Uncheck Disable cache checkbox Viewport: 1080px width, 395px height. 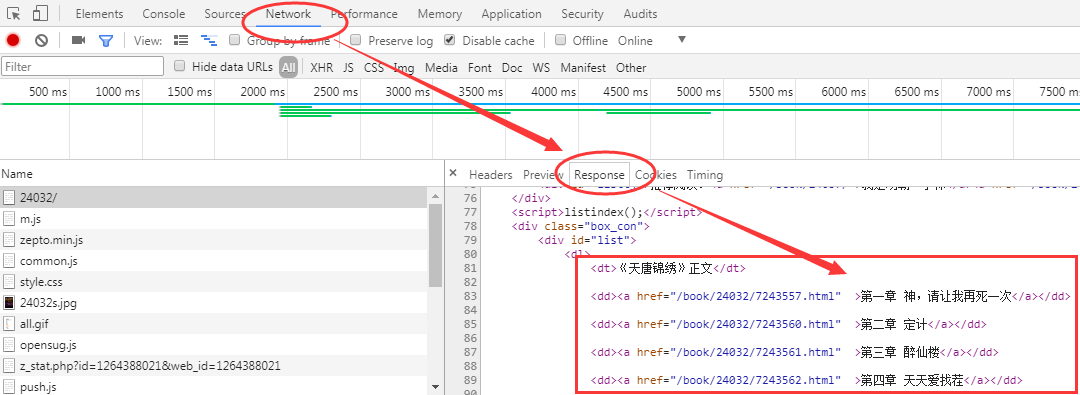pyautogui.click(x=450, y=40)
